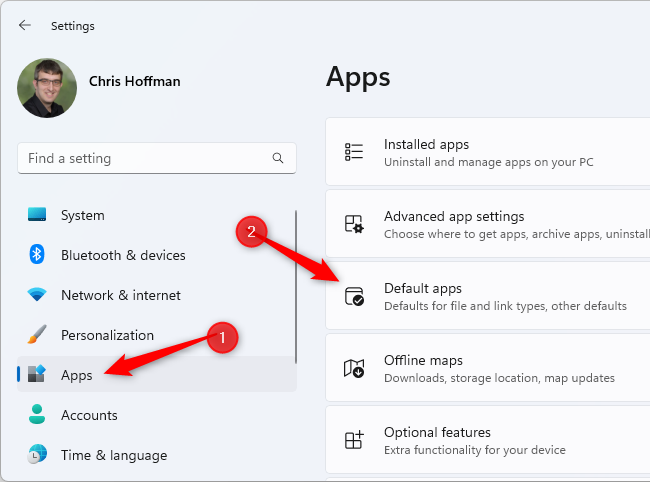Click the Network Wi-Fi icon
Image resolution: width=650 pixels, height=482 pixels.
(x=37, y=295)
